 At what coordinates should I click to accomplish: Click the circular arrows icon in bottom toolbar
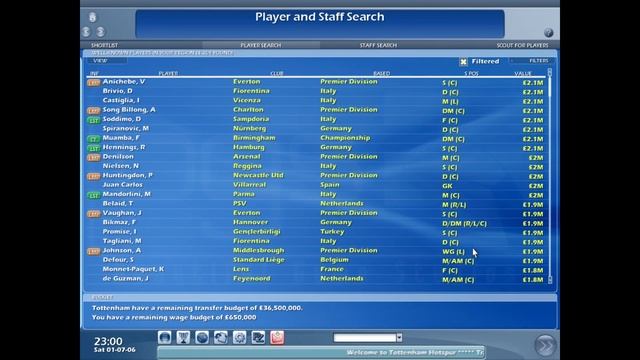221,338
